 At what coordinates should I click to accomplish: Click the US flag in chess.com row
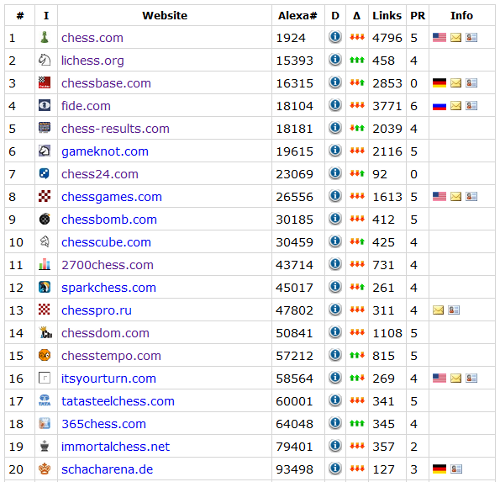tap(439, 37)
